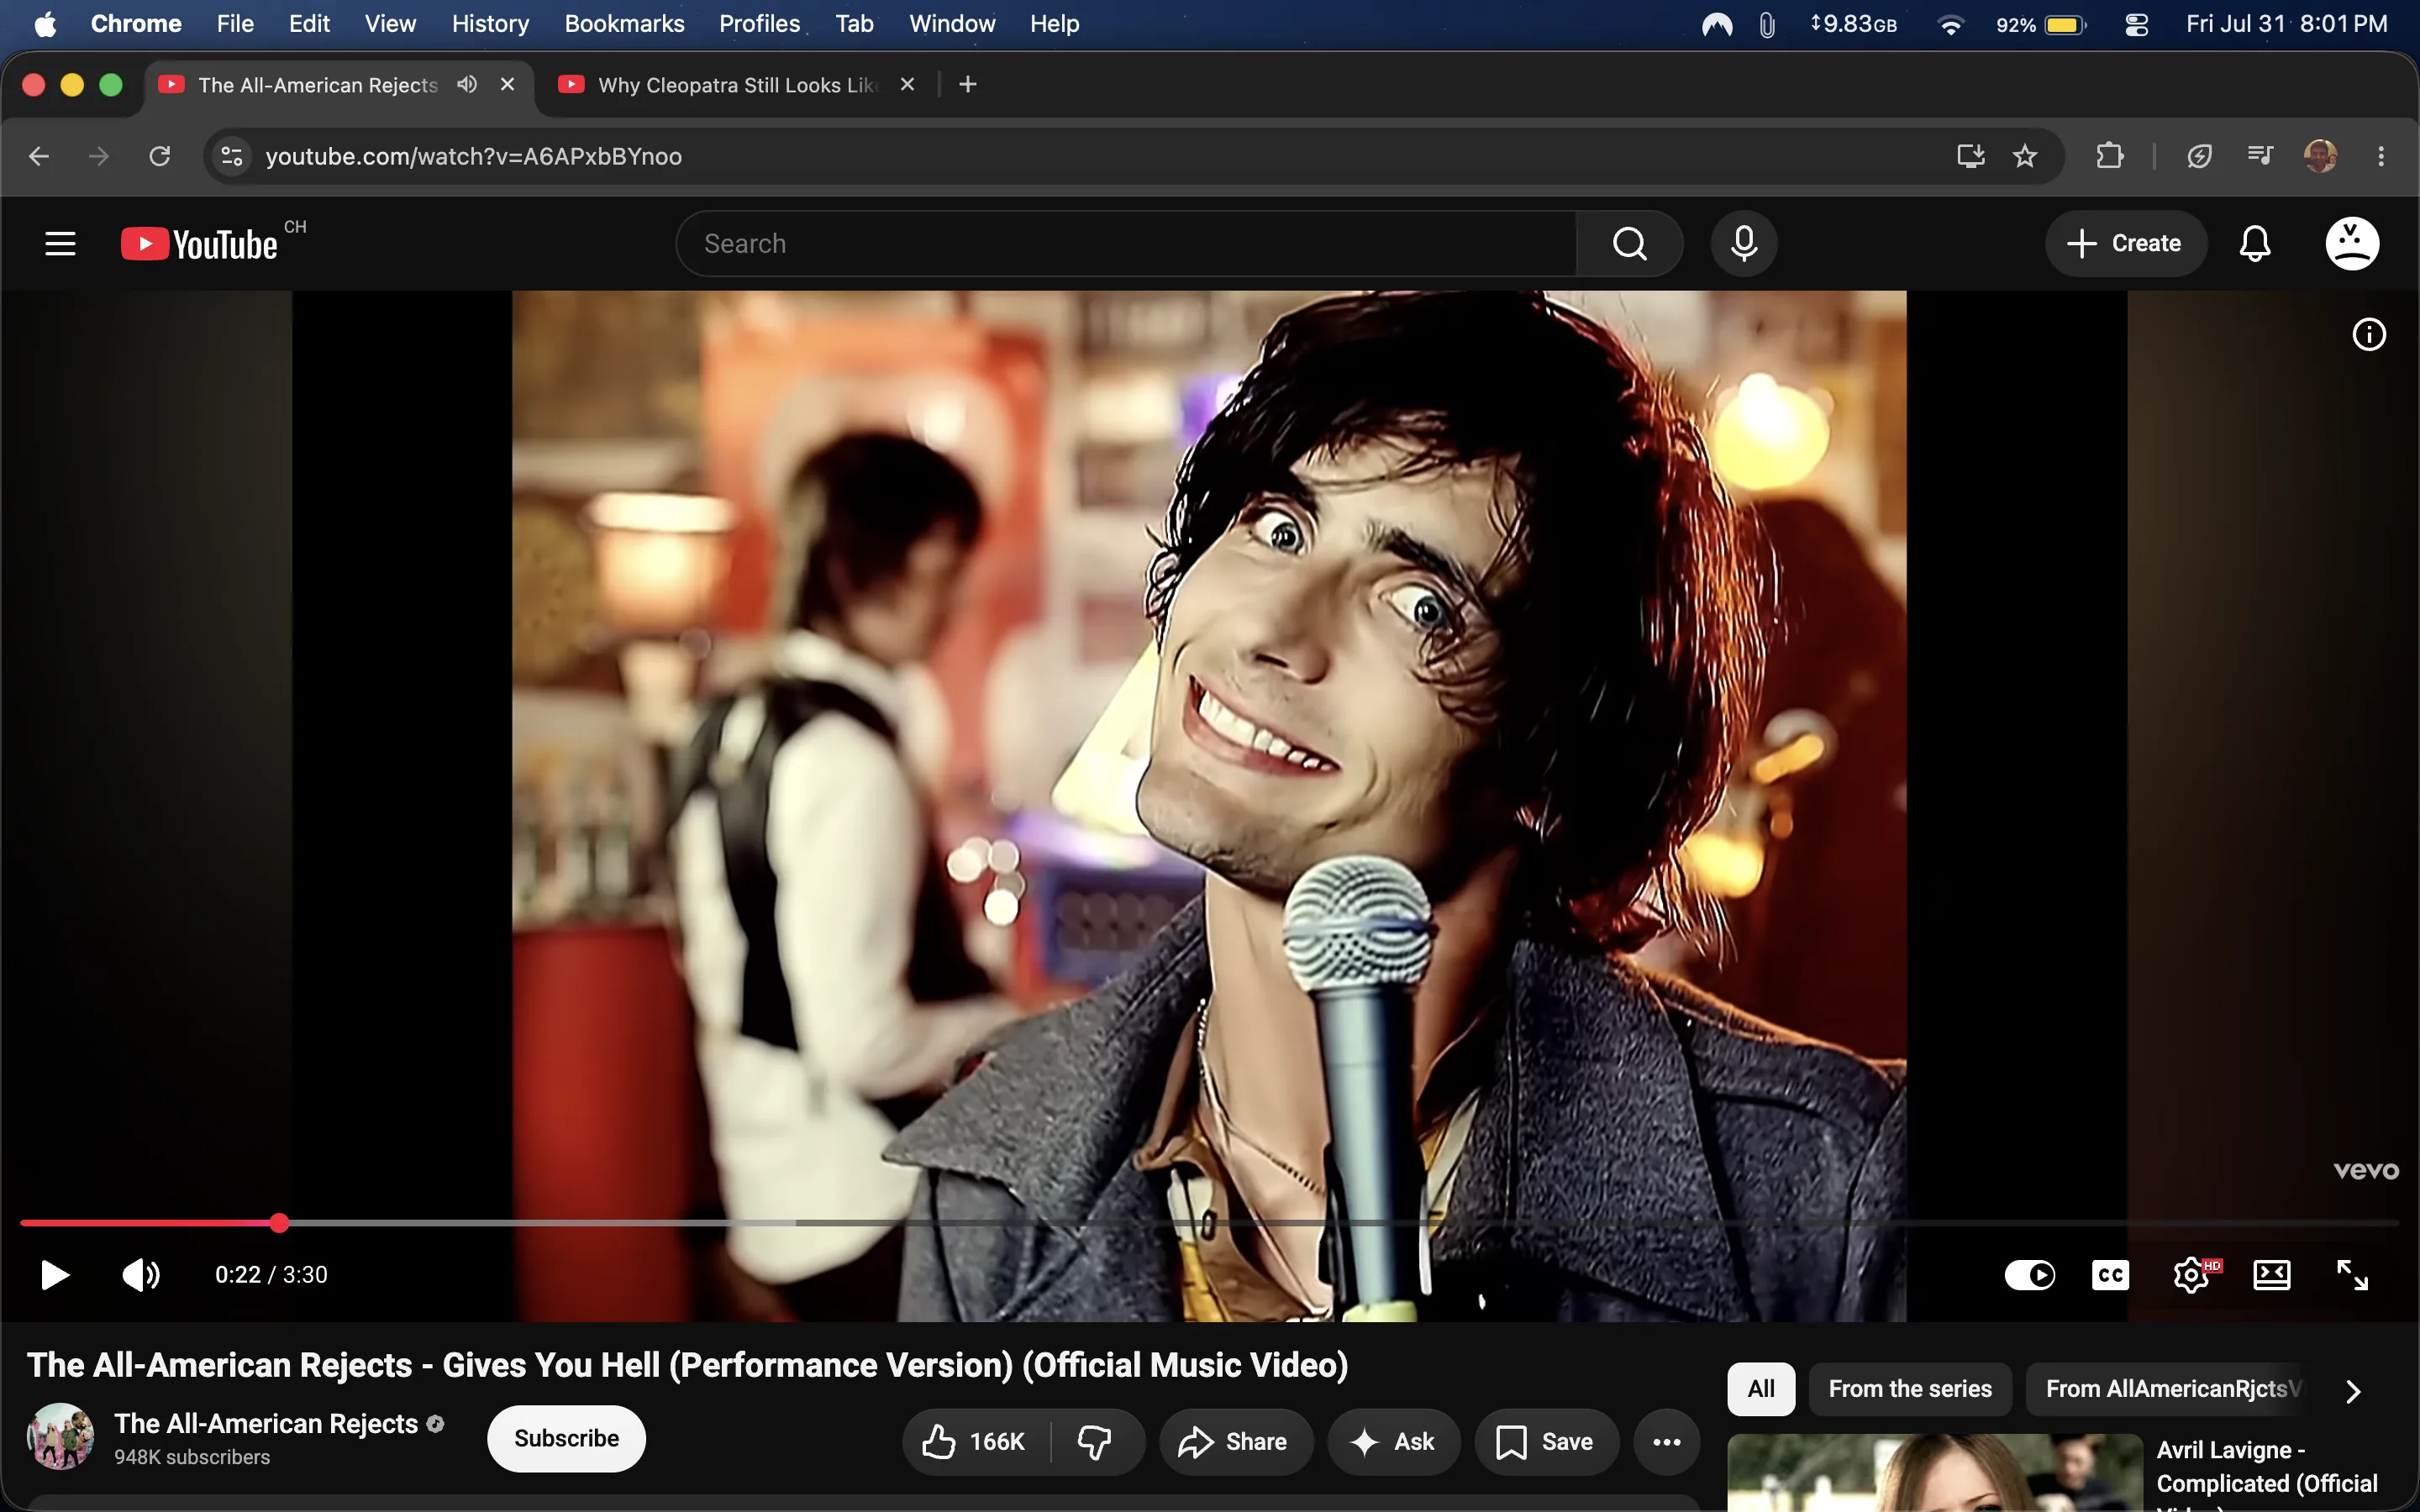Toggle closed captions CC button
The image size is (2420, 1512).
click(x=2110, y=1275)
